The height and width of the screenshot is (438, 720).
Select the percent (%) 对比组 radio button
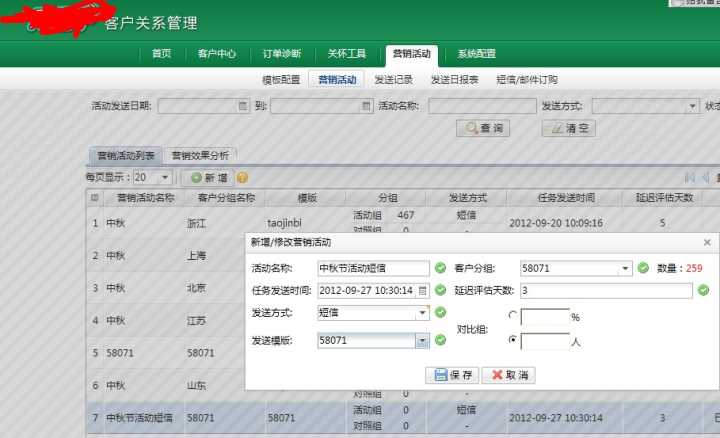click(x=513, y=316)
